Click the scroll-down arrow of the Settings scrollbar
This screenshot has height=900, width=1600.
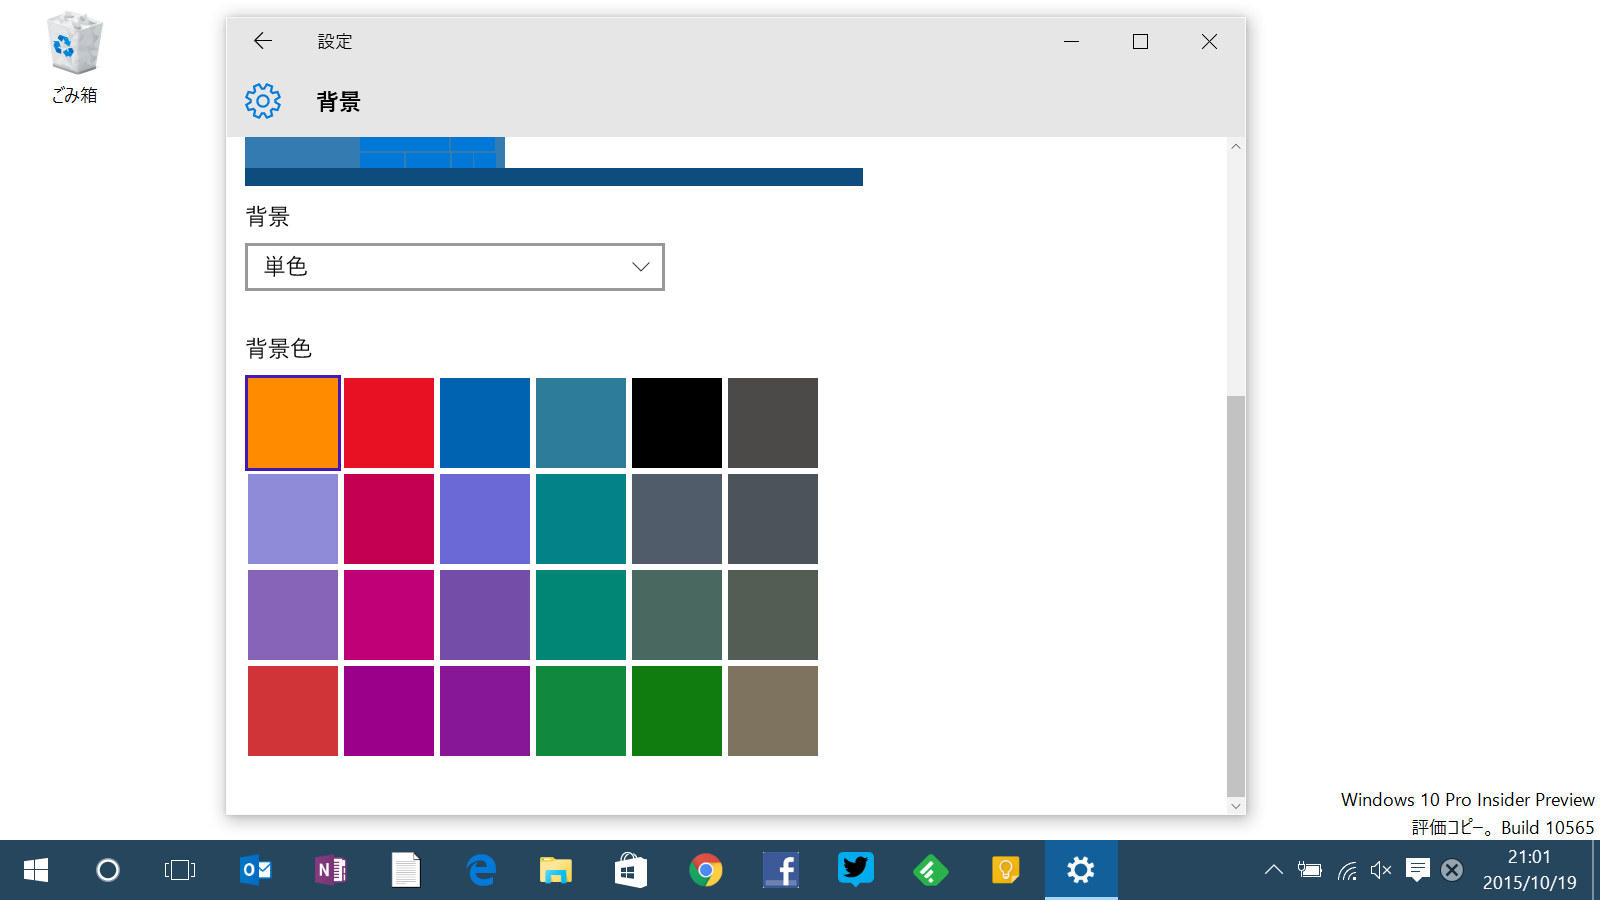pos(1236,806)
